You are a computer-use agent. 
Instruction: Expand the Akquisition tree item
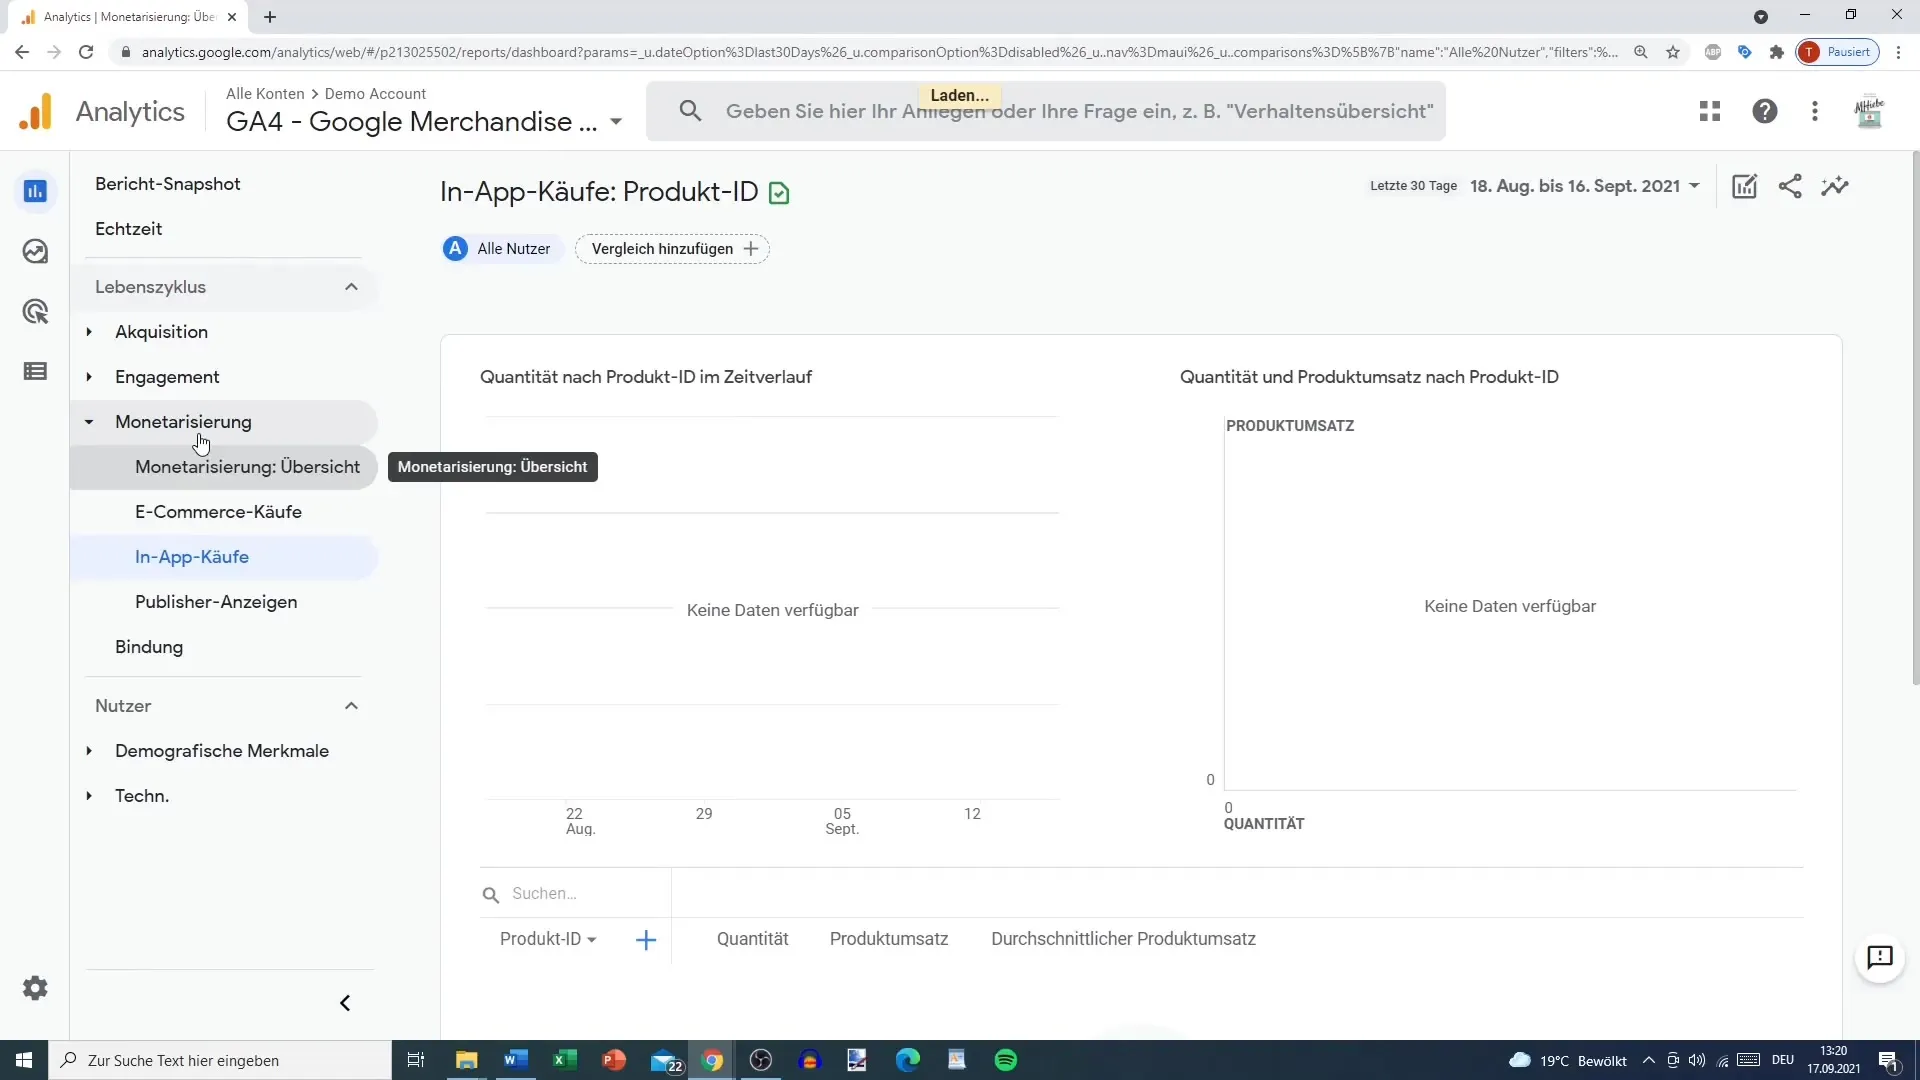point(89,332)
